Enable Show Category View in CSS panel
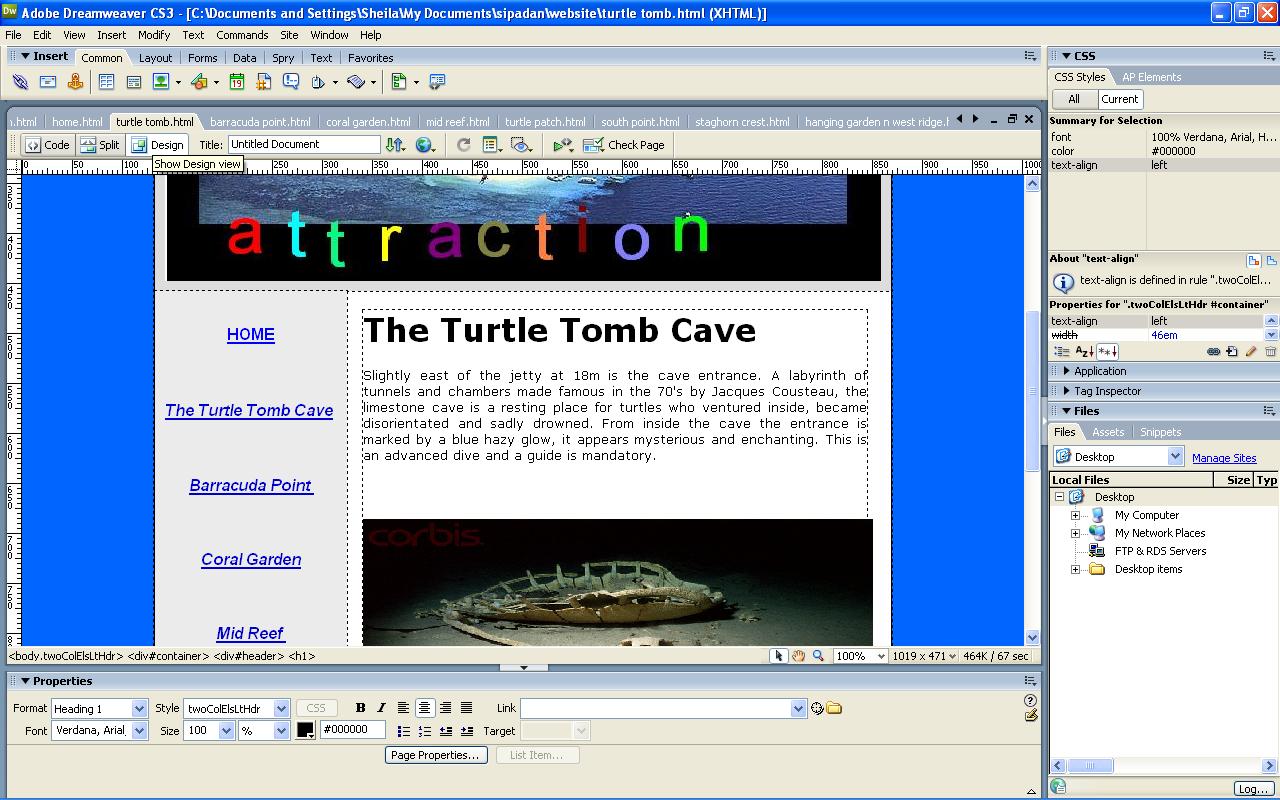The width and height of the screenshot is (1280, 800). 1062,351
